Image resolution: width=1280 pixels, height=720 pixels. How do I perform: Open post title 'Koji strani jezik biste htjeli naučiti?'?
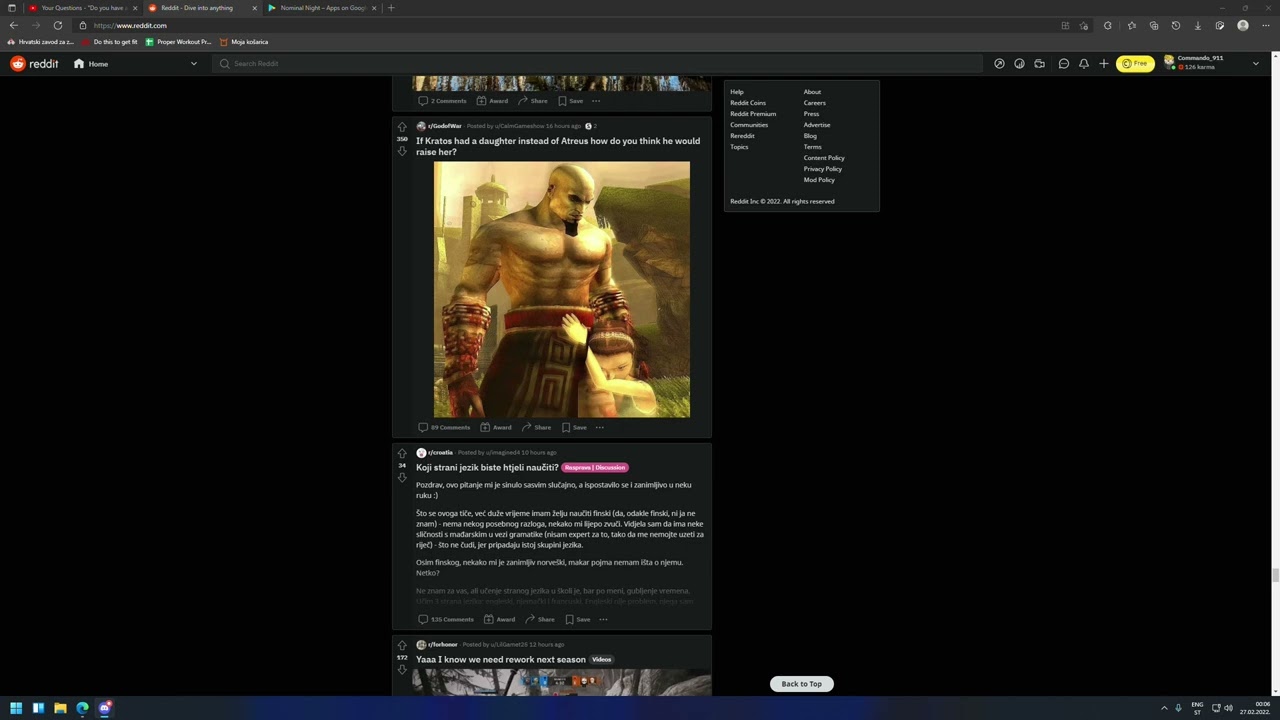coord(487,467)
